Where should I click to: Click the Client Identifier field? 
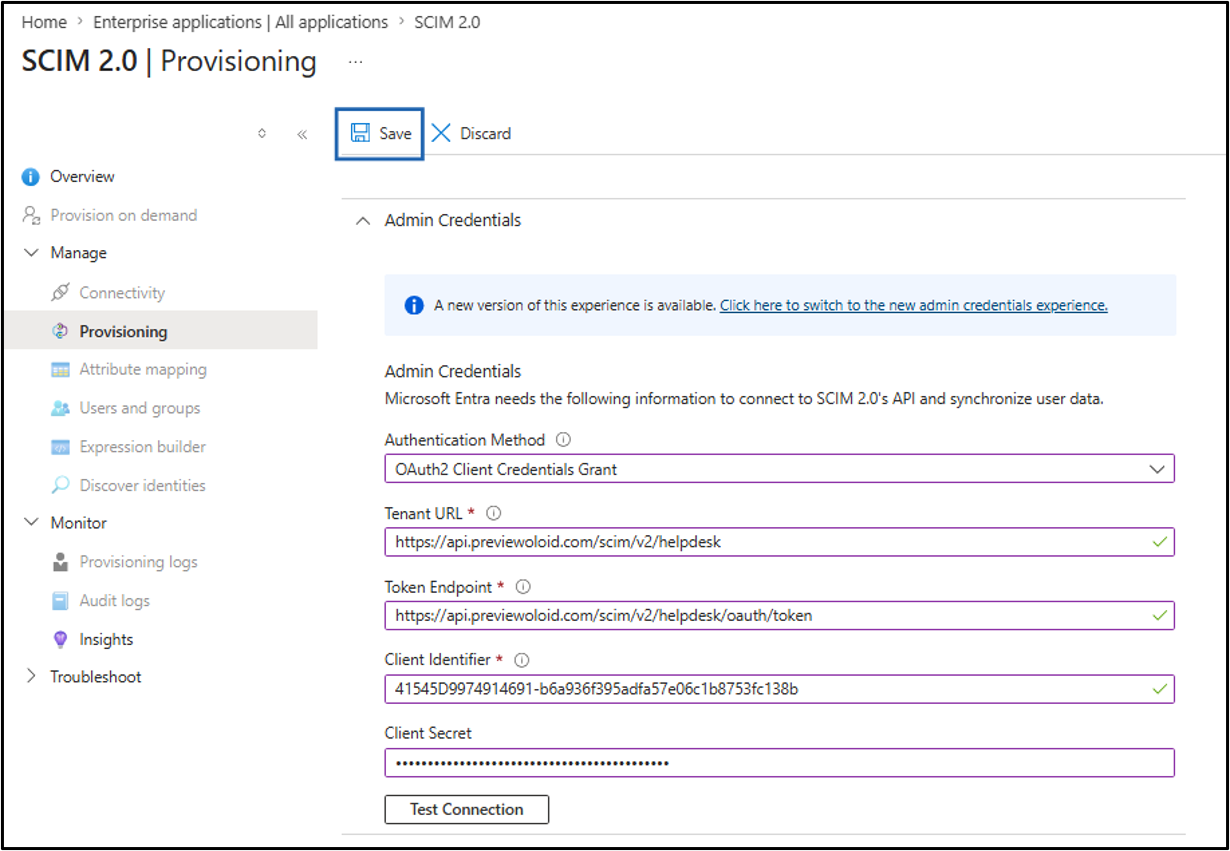[780, 689]
